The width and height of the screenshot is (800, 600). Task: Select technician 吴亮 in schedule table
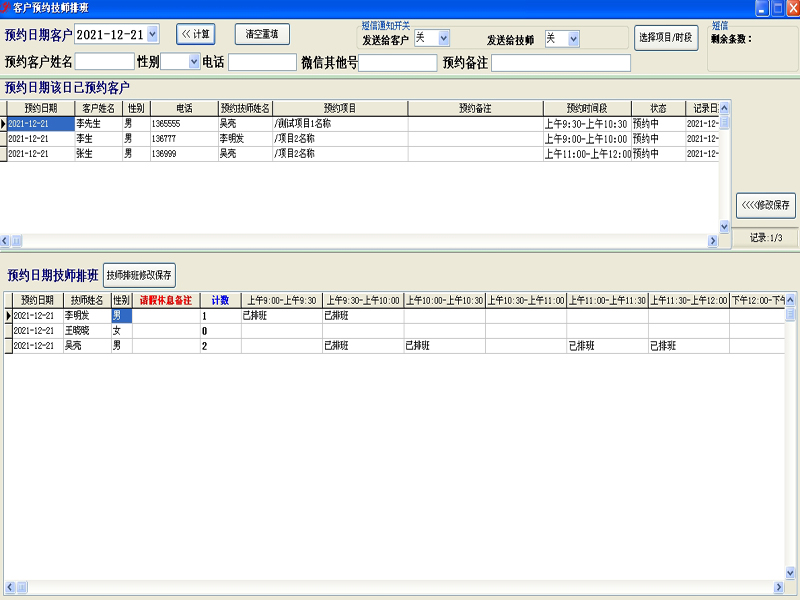(x=87, y=346)
